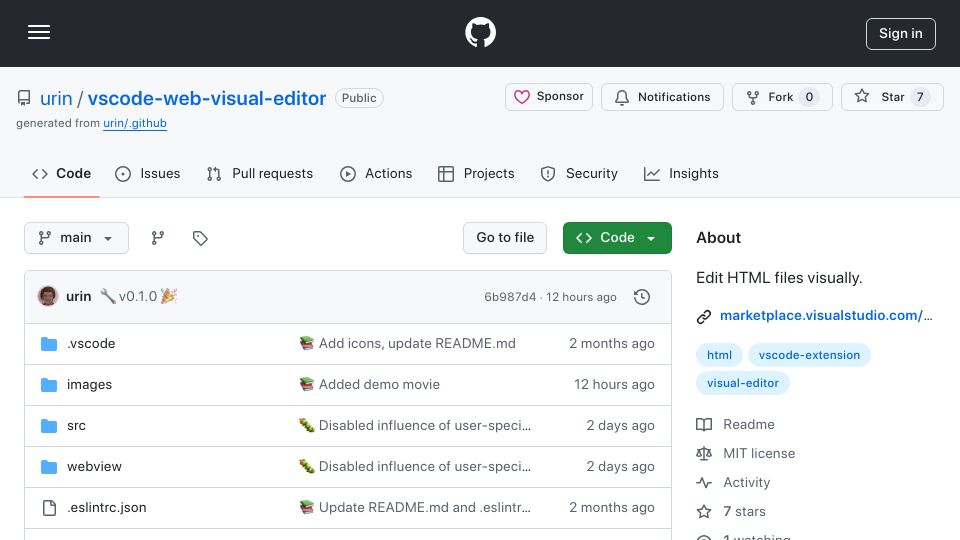The image size is (960, 540).
Task: View tags via the tag icon
Action: tap(200, 238)
